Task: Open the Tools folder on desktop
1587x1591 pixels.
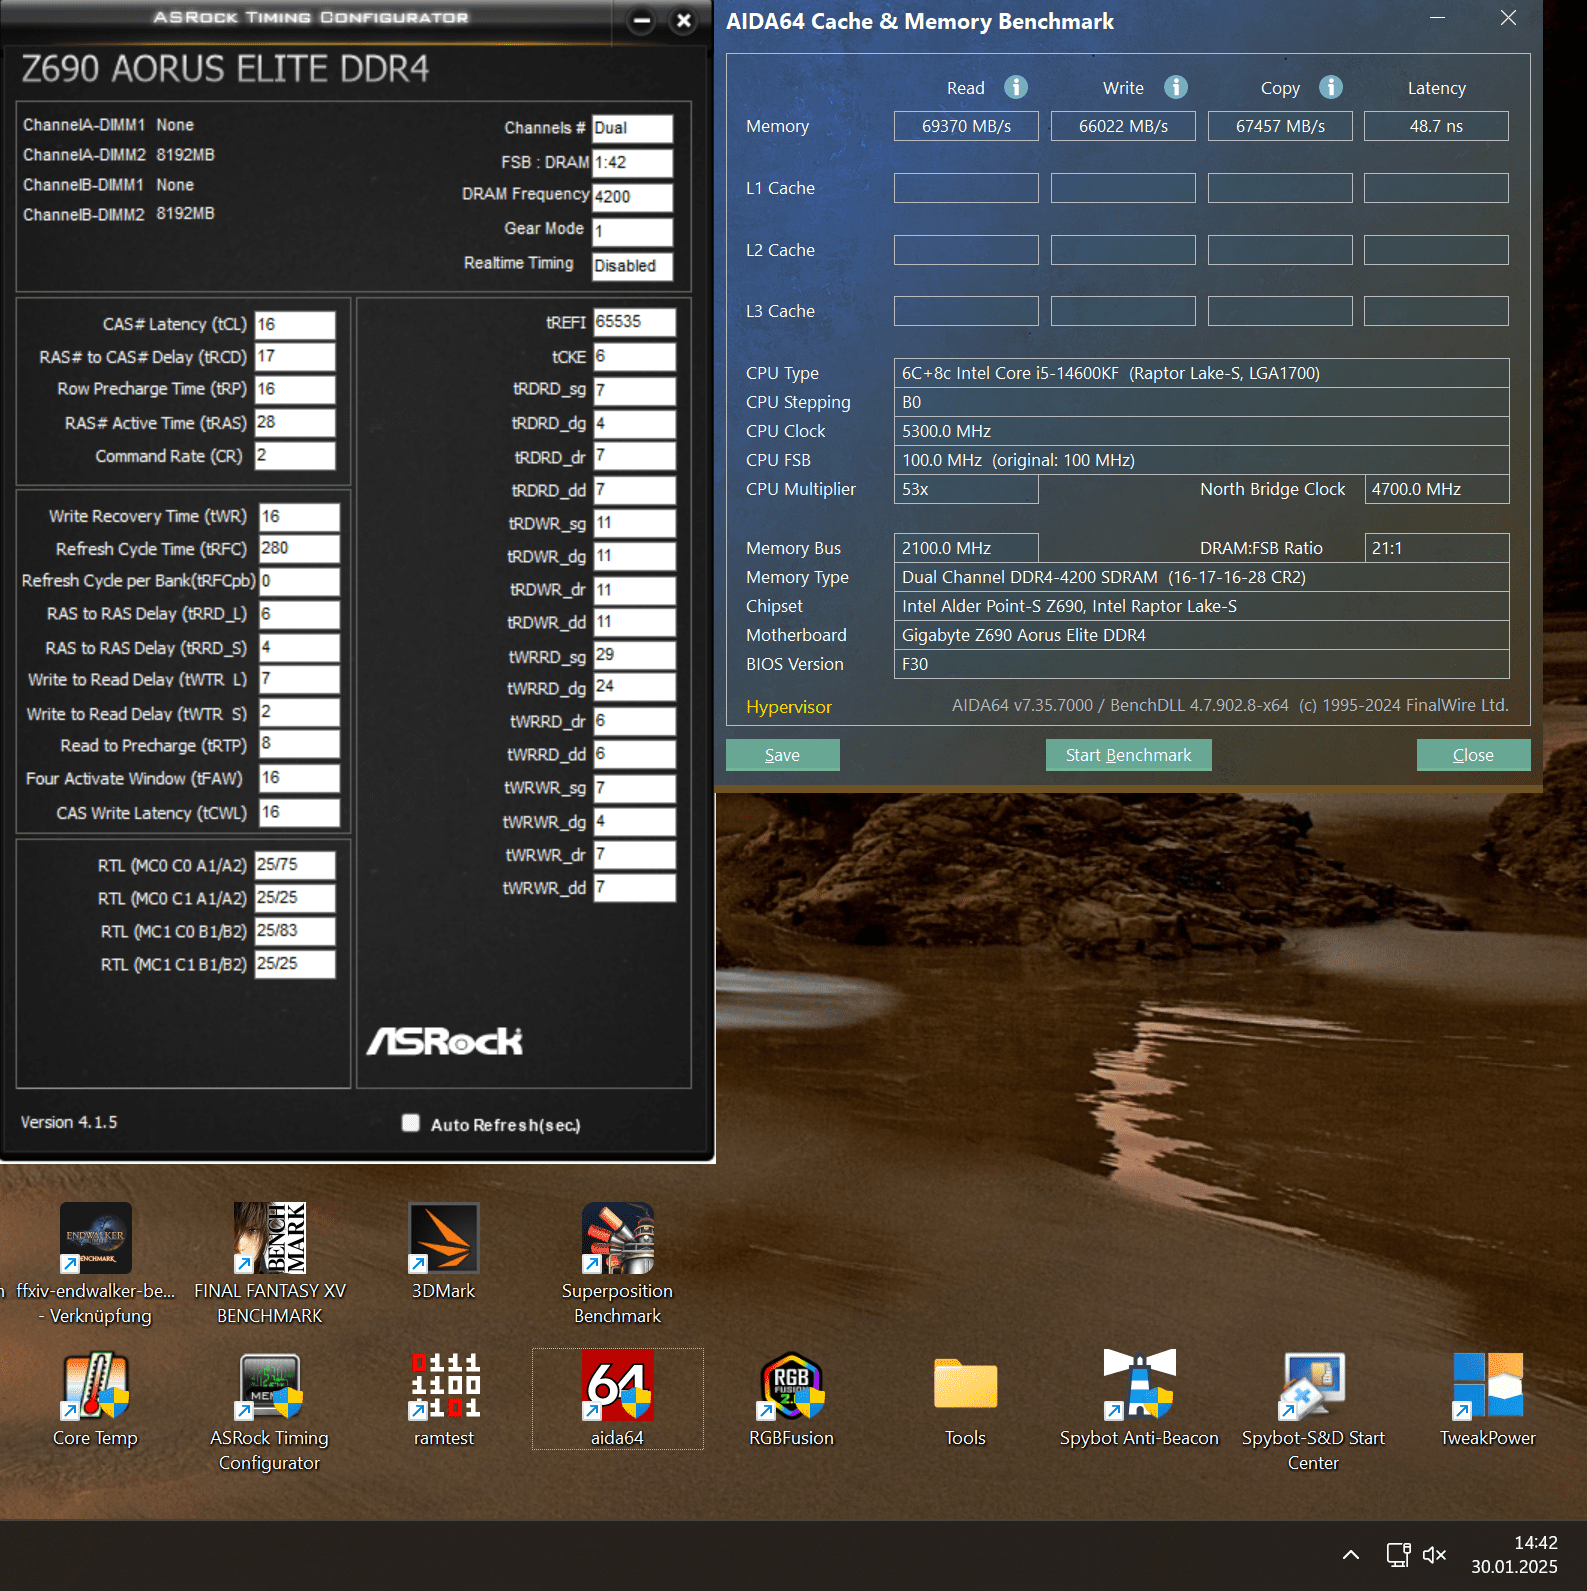Action: [966, 1399]
